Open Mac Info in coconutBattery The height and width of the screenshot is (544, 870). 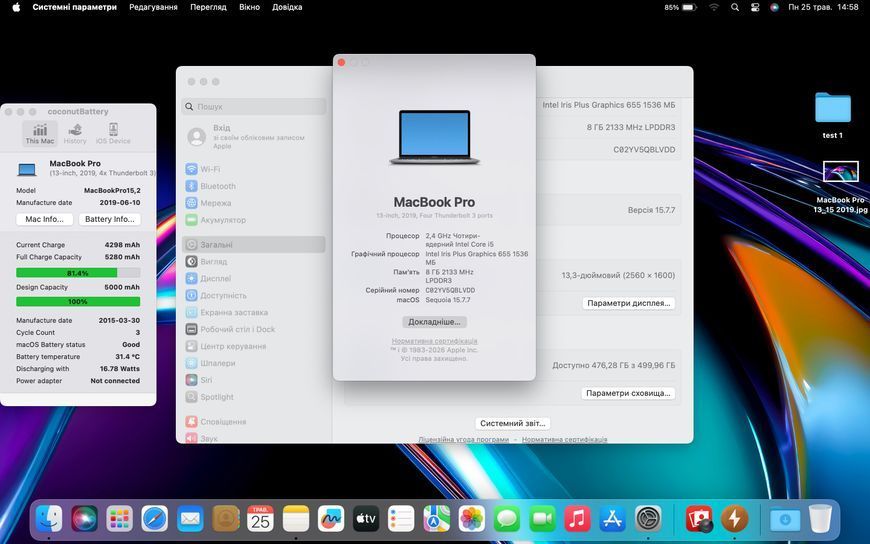(44, 219)
